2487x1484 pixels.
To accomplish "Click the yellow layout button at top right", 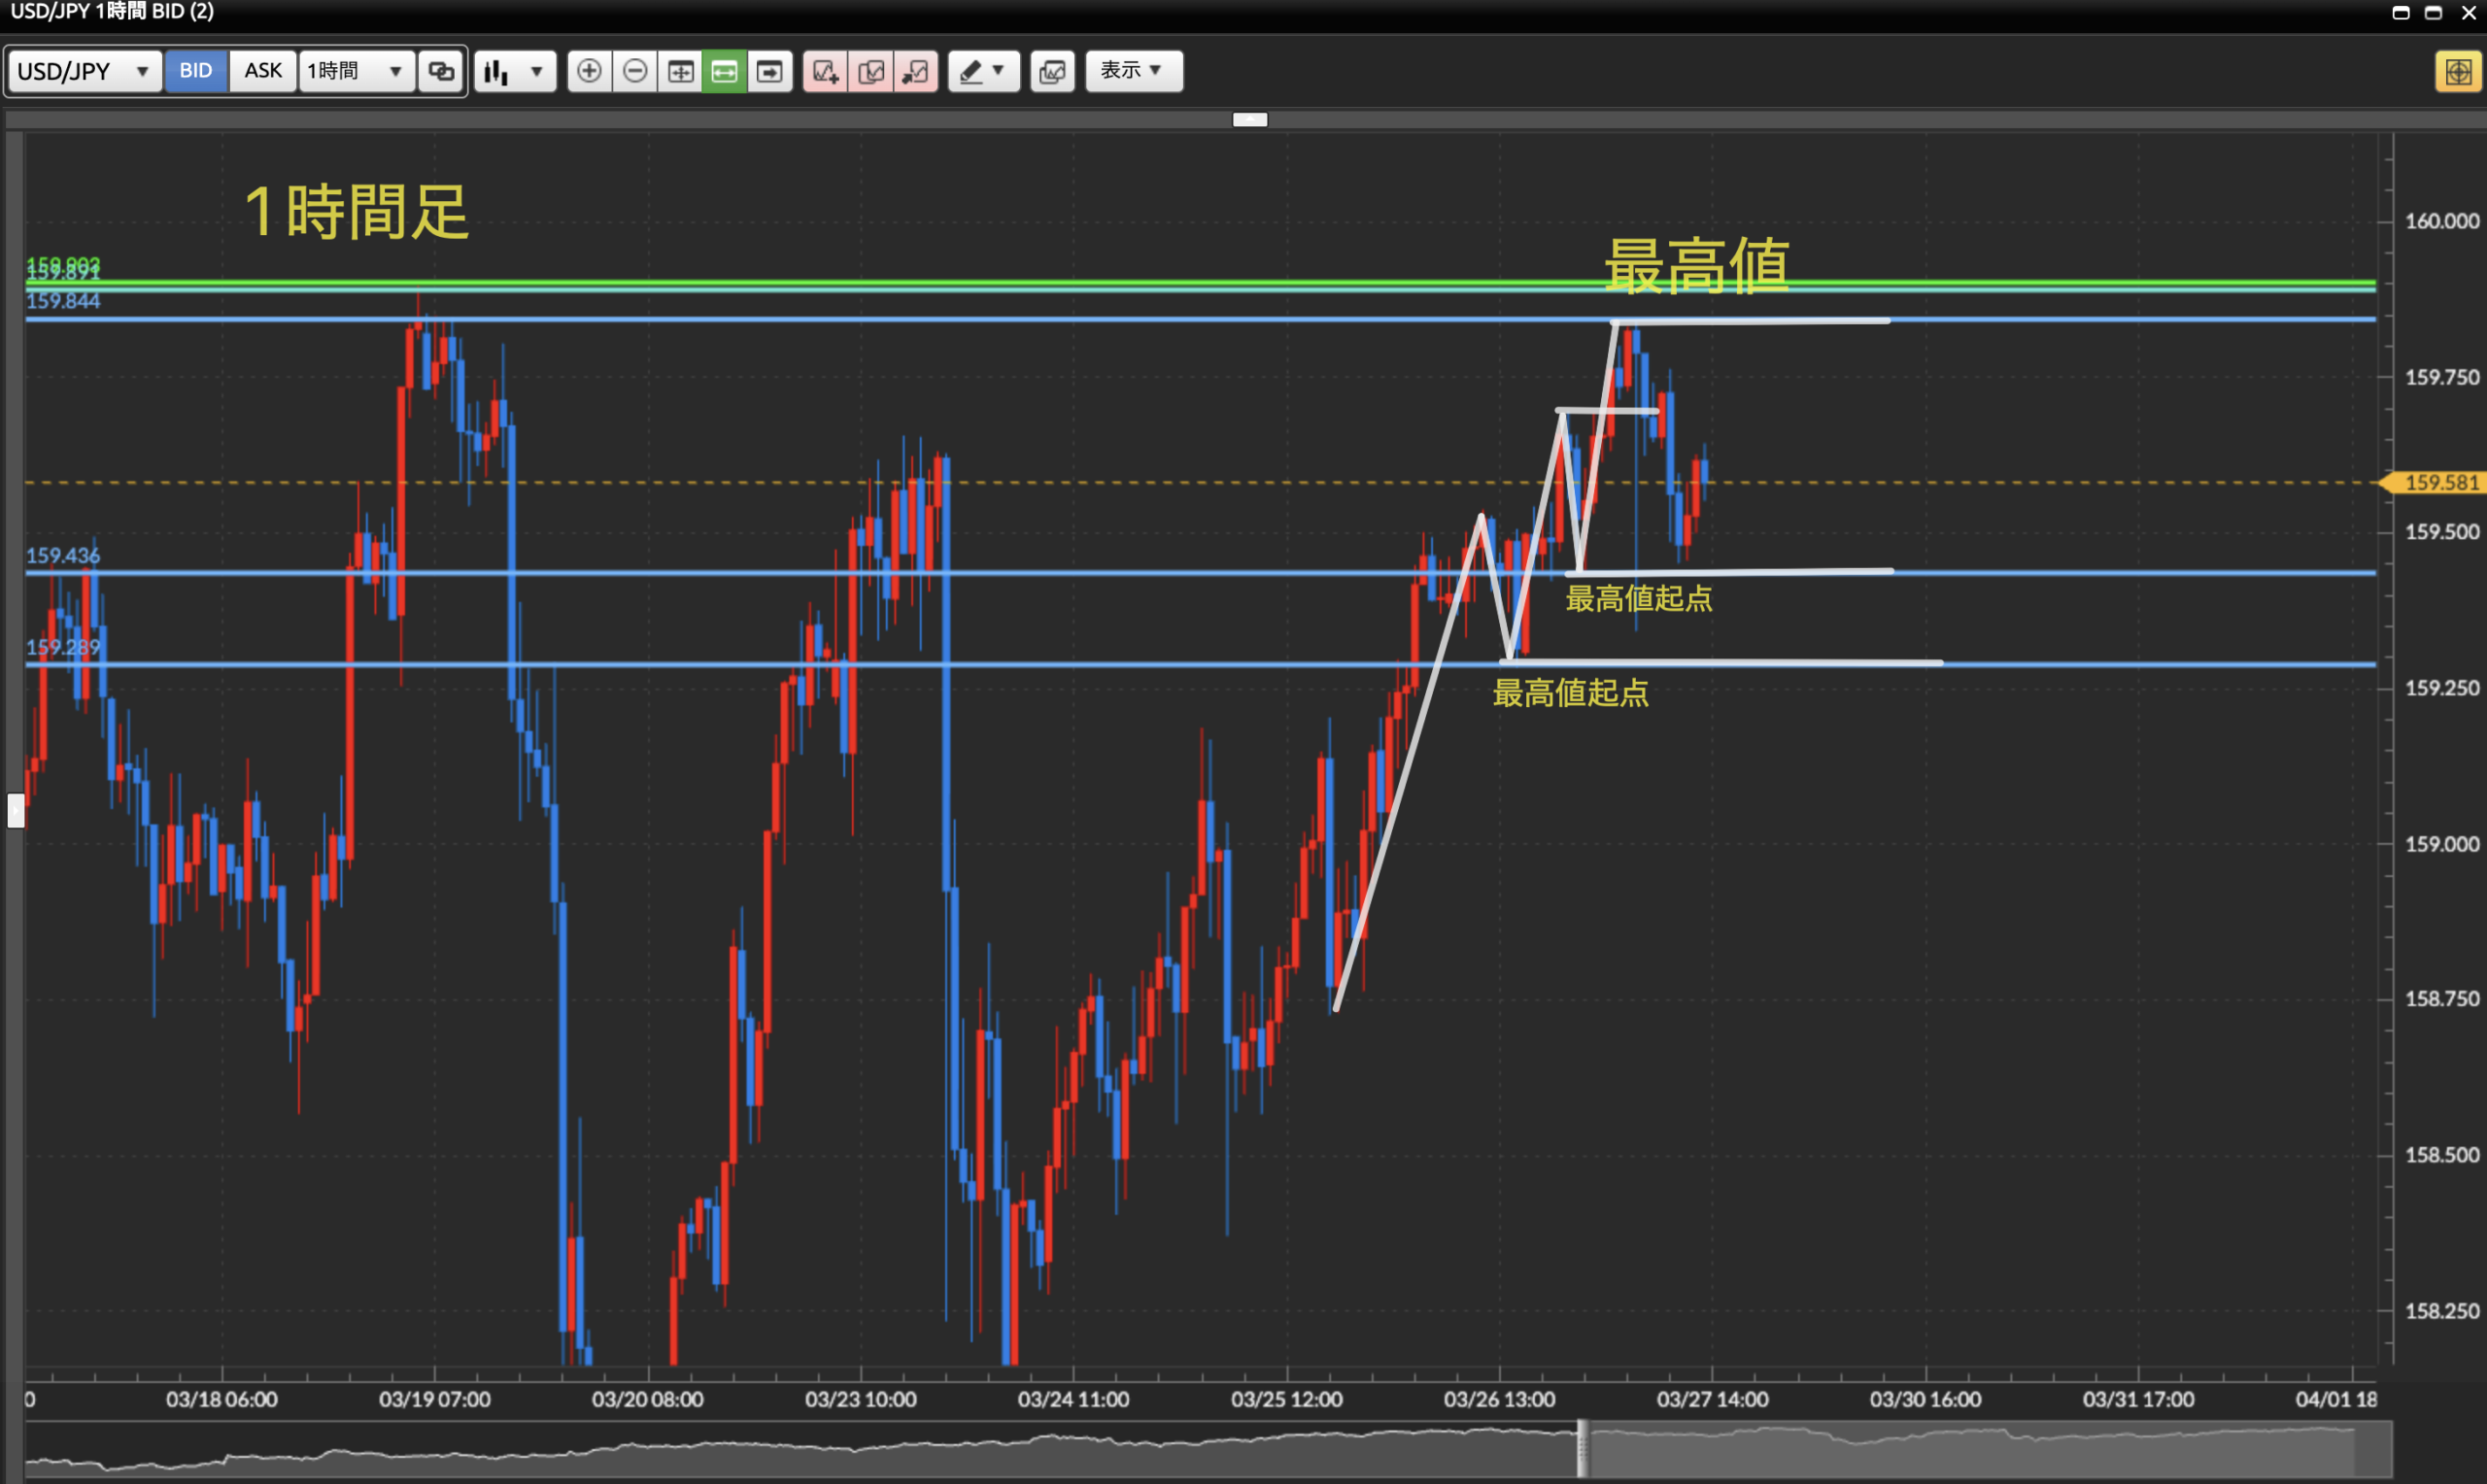I will click(2457, 71).
